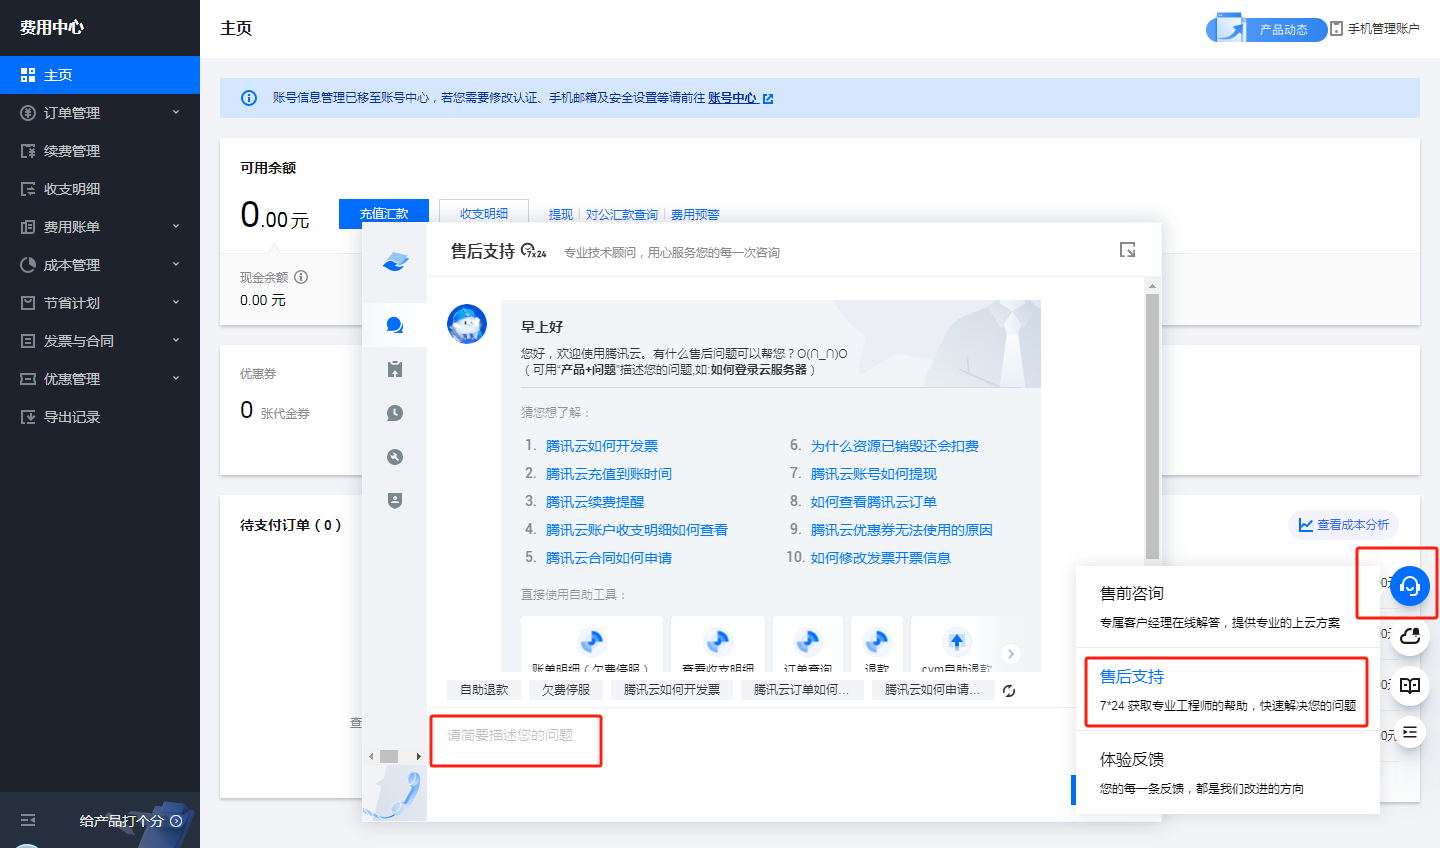Choose 售前咨询 in the support popup

pyautogui.click(x=1227, y=607)
